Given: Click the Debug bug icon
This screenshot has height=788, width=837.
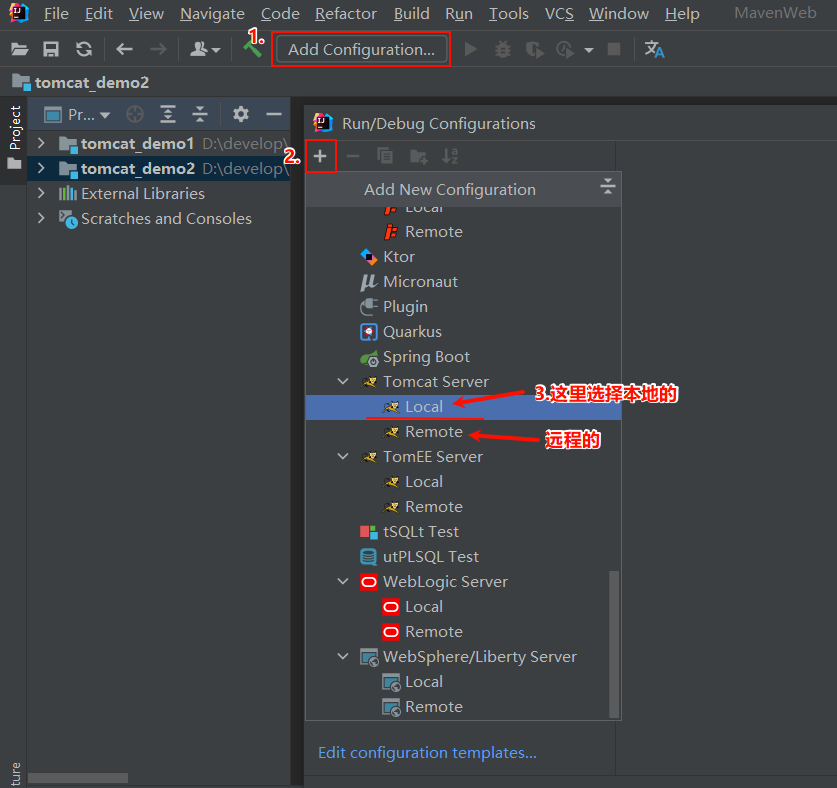Looking at the screenshot, I should (502, 50).
